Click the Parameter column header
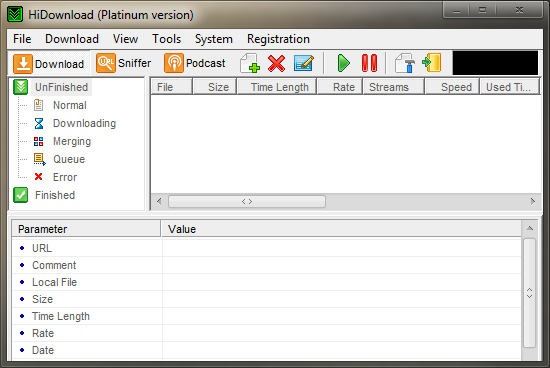Image resolution: width=550 pixels, height=368 pixels. click(x=86, y=229)
